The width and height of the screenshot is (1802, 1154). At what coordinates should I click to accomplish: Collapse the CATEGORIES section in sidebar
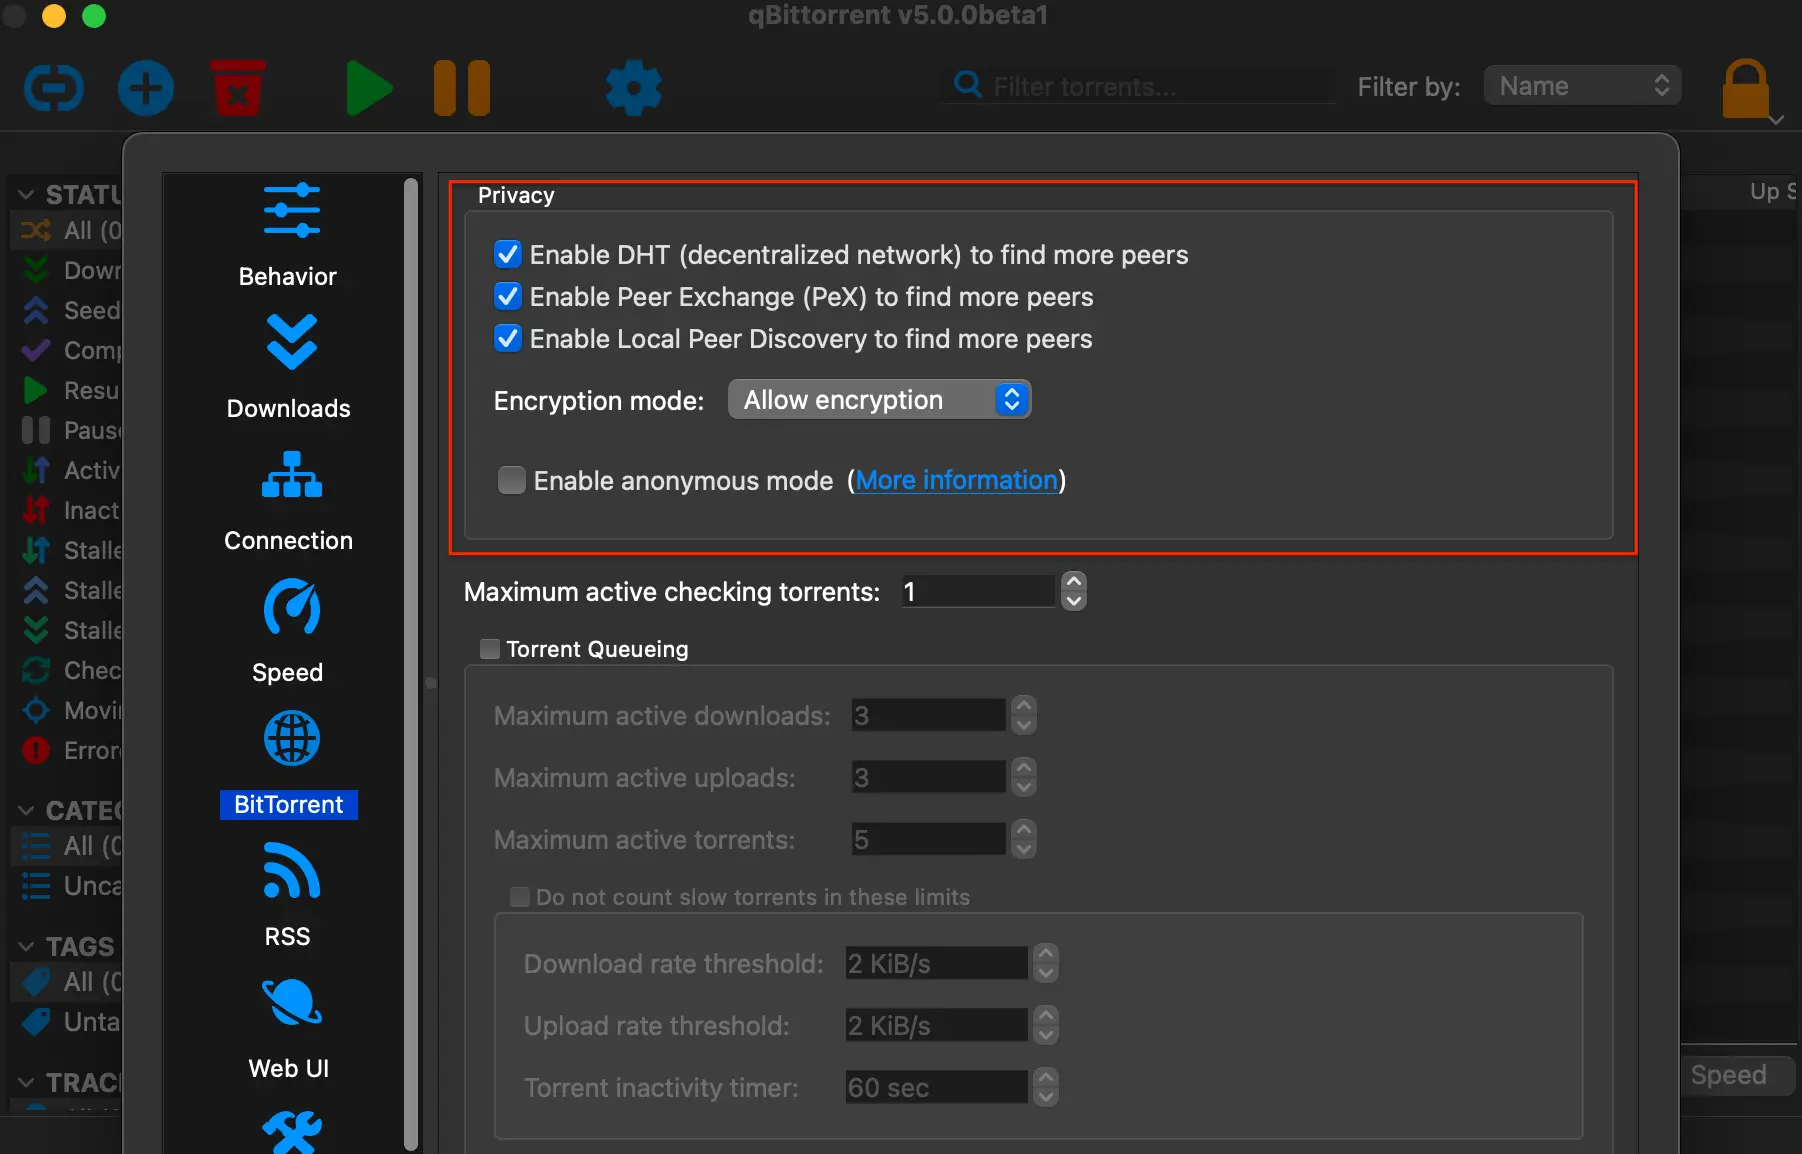(27, 810)
